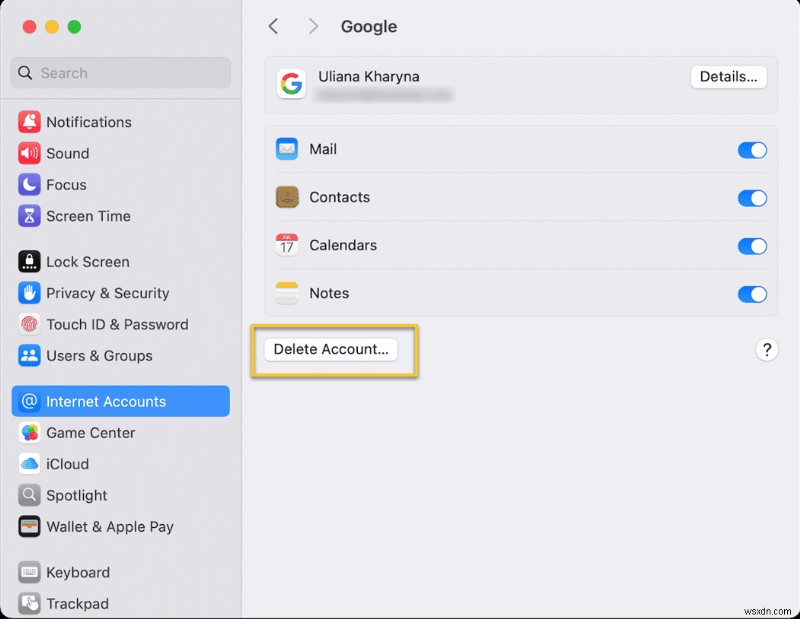The image size is (800, 619).
Task: Click the Uliana Kharyna account name
Action: point(369,77)
